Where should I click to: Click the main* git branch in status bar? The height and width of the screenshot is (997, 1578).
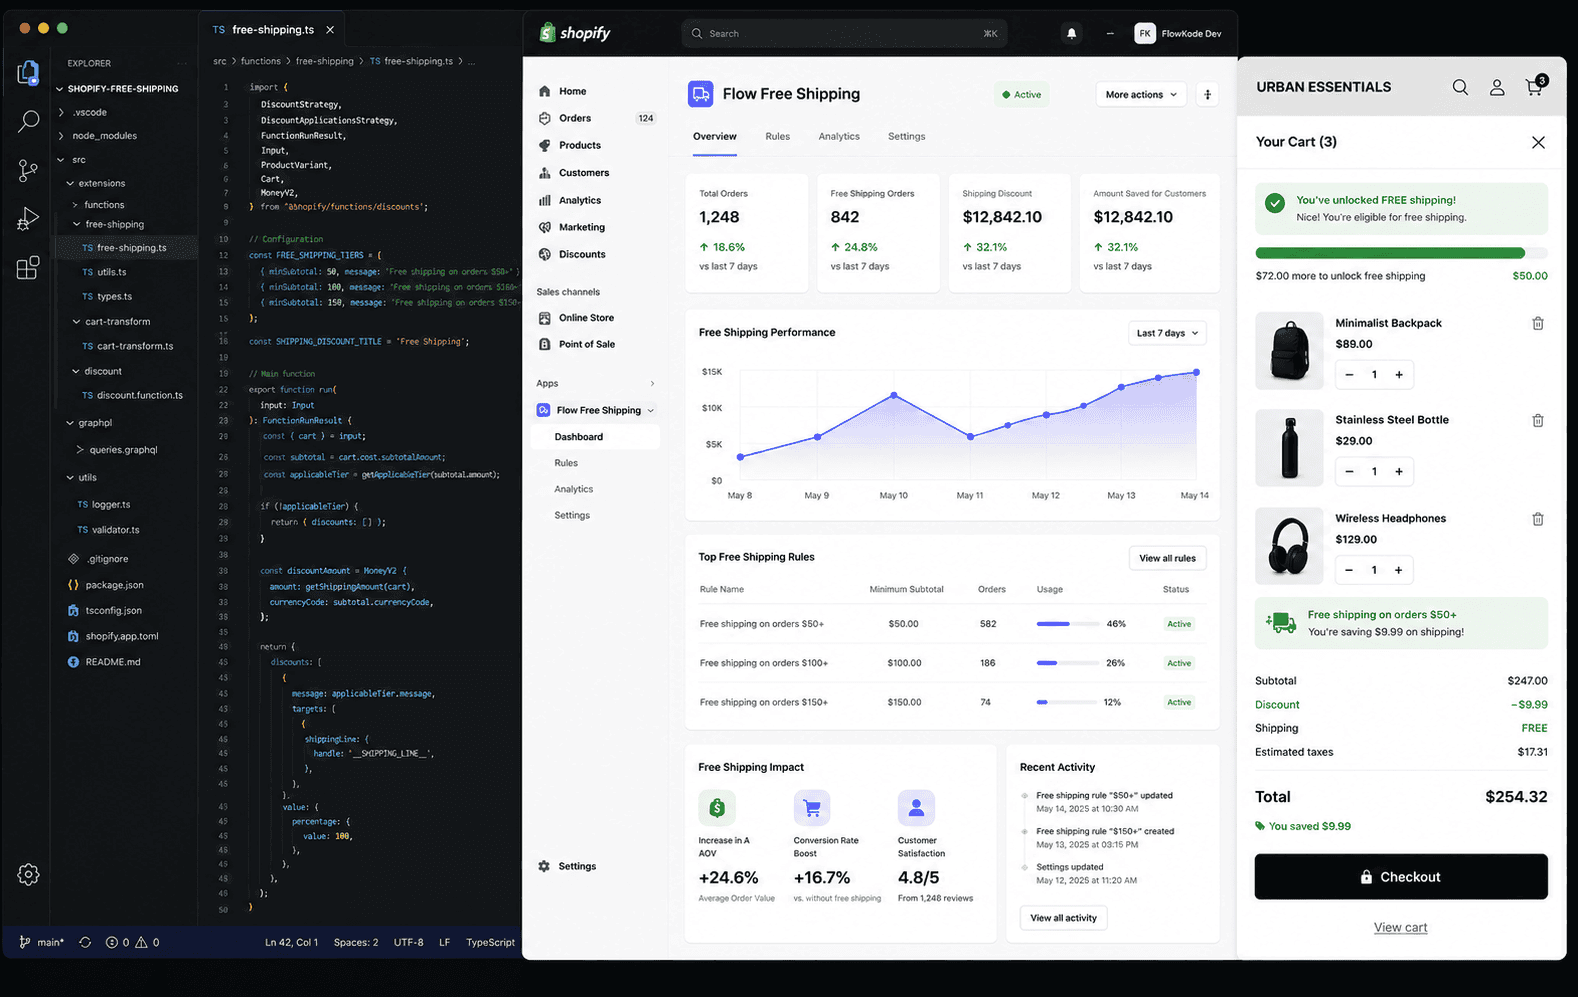(x=41, y=942)
